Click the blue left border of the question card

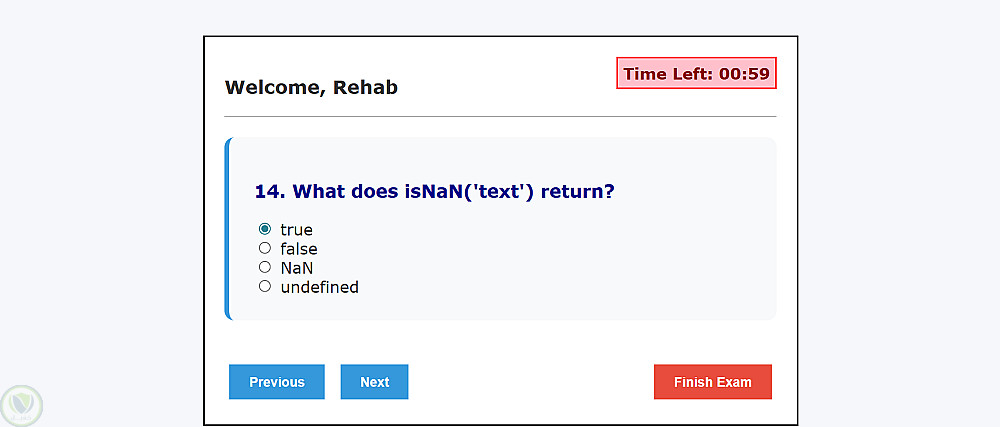point(227,229)
